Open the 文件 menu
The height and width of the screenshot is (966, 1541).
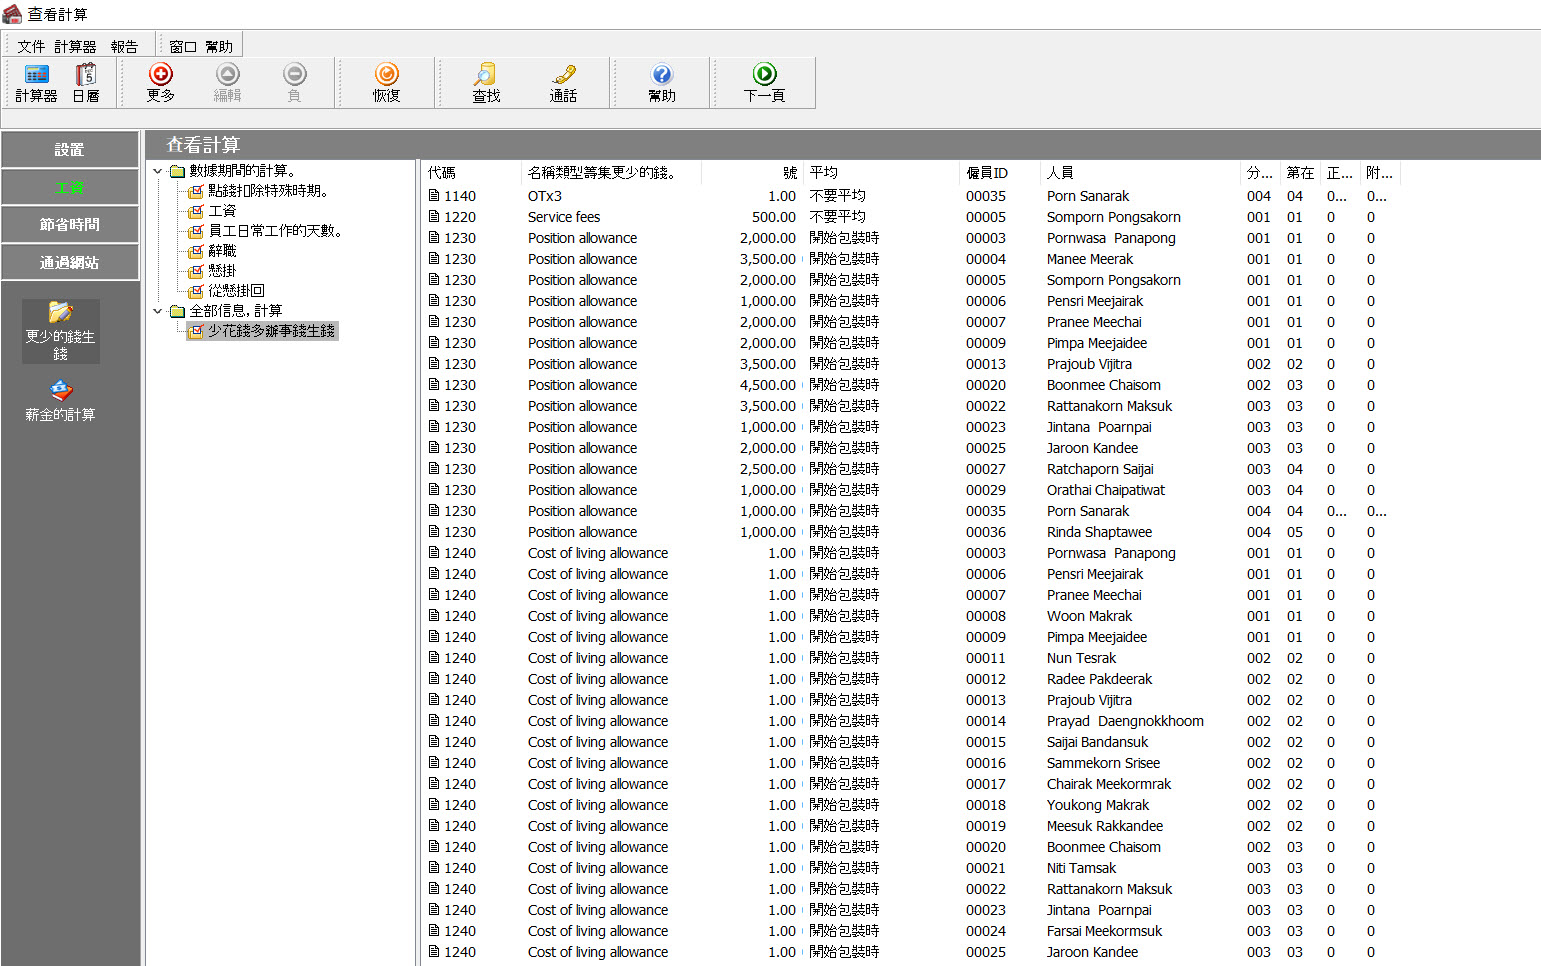point(31,46)
